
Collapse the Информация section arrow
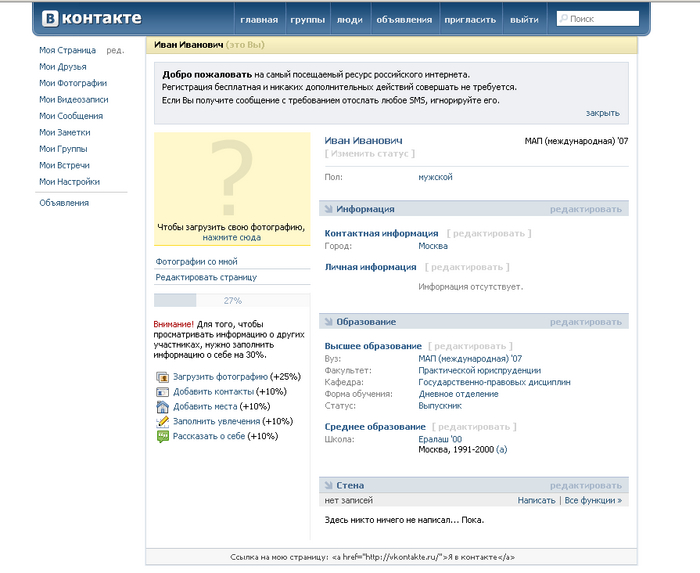click(x=329, y=209)
